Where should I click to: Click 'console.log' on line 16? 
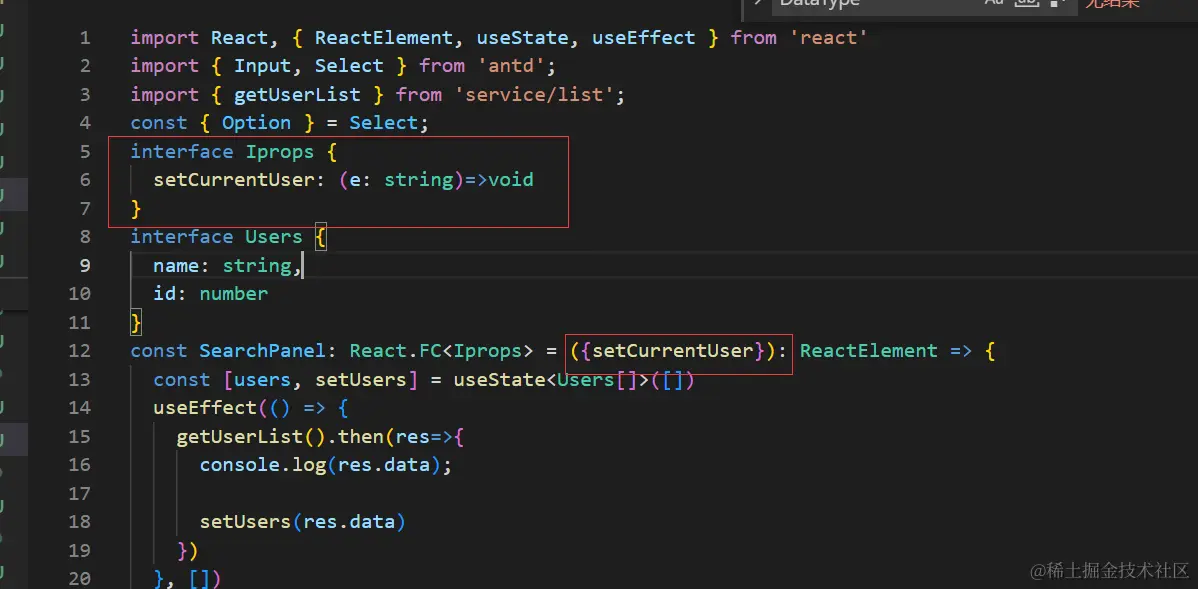pyautogui.click(x=263, y=464)
